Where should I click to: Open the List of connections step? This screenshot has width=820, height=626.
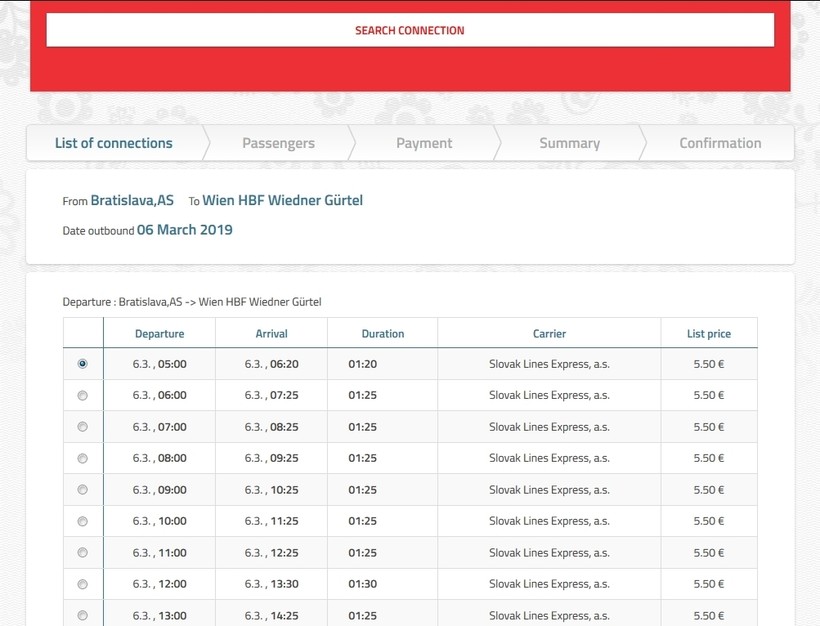114,143
